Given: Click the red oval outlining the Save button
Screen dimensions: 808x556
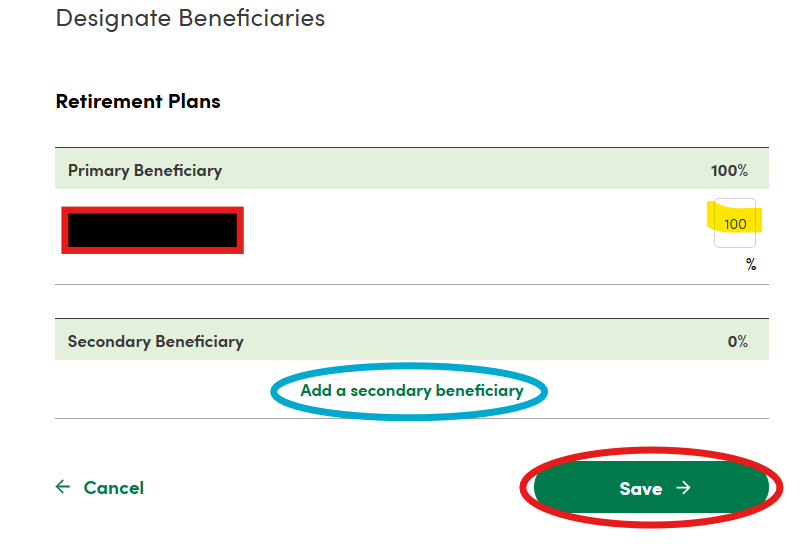Looking at the screenshot, I should [525, 488].
